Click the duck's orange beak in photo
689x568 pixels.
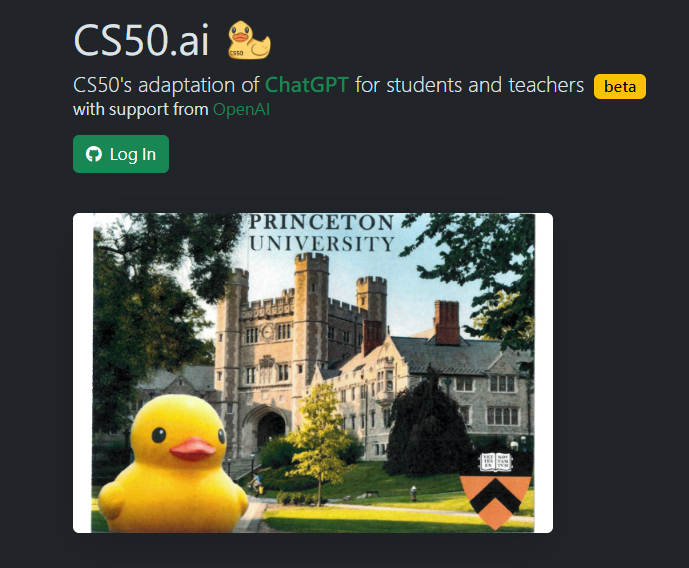point(193,449)
